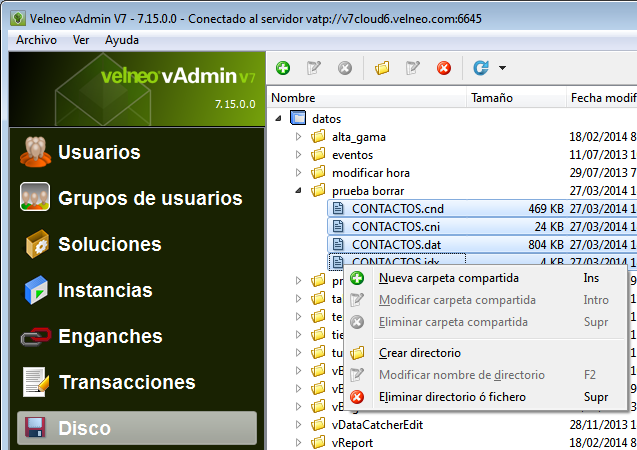Sort by the Tamaño column header
This screenshot has height=450, width=637.
tap(516, 97)
